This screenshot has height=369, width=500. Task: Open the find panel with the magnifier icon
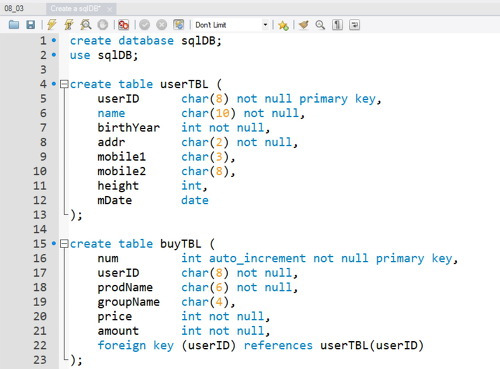320,25
